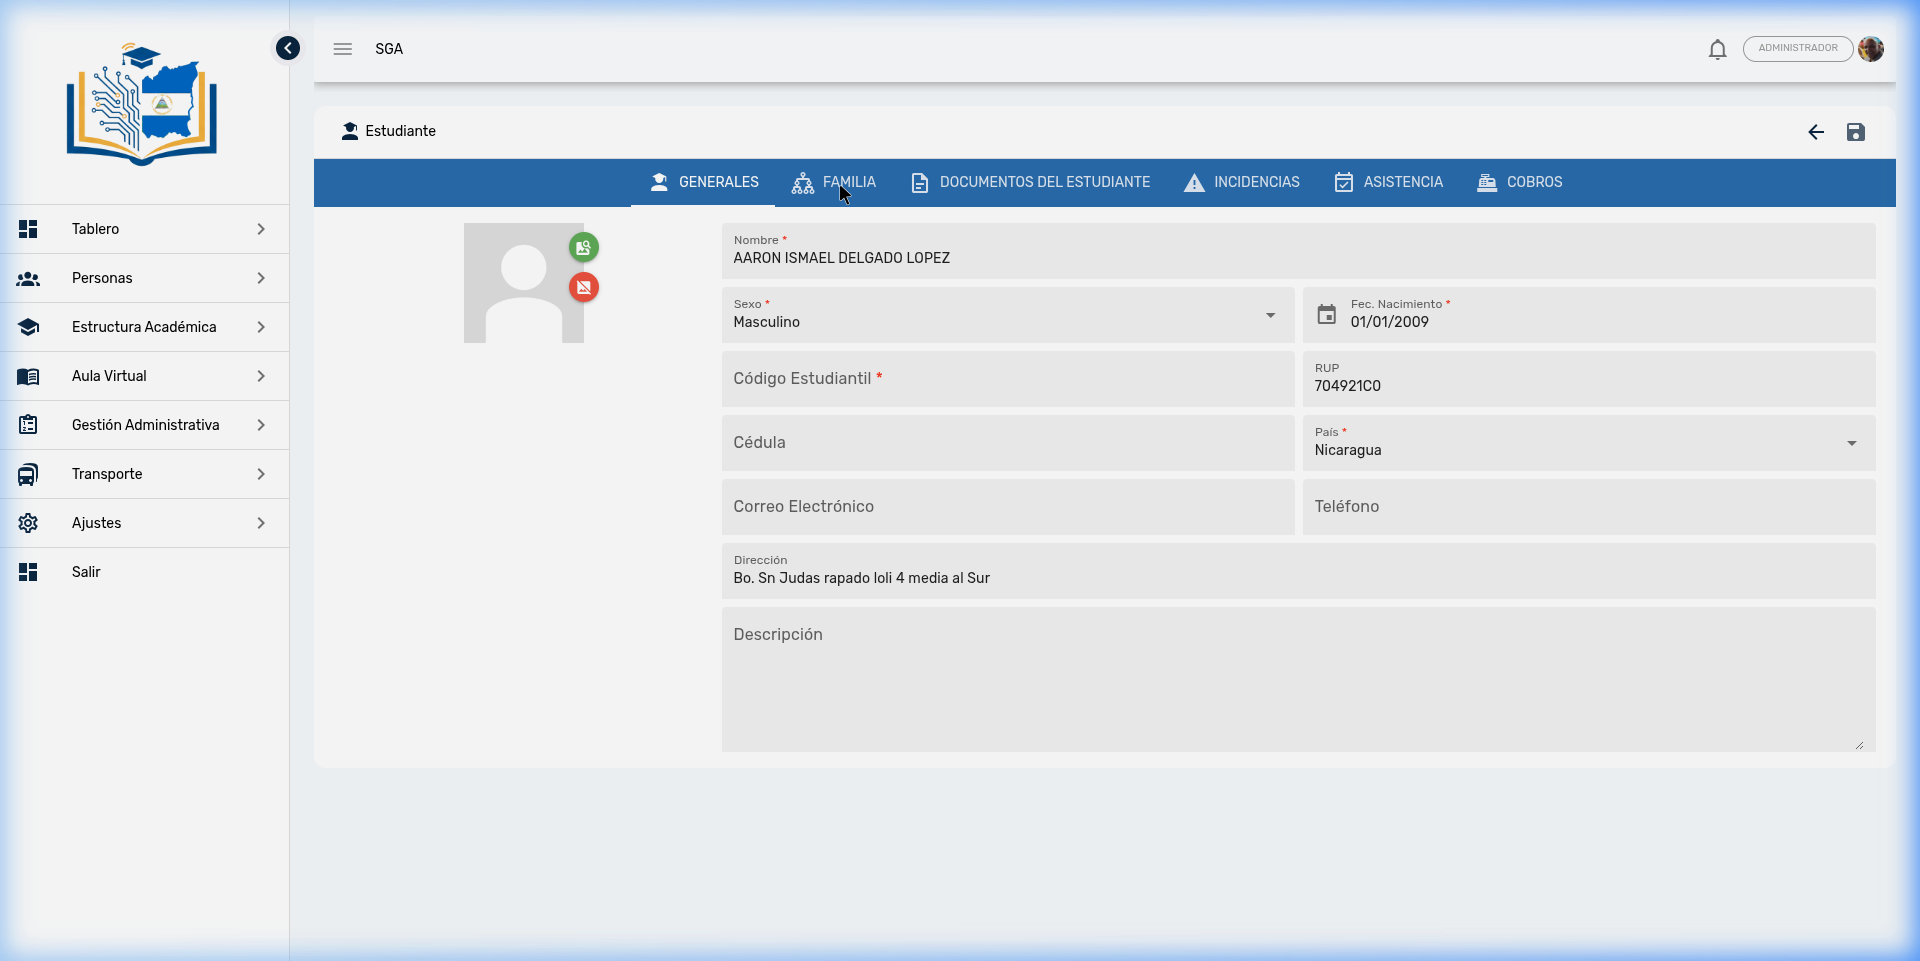Open the birth date calendar icon
Viewport: 1920px width, 961px height.
(1326, 315)
